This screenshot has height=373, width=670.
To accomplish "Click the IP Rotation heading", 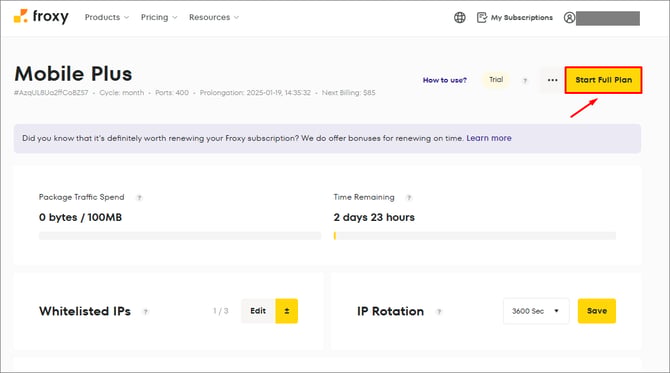I will (391, 311).
